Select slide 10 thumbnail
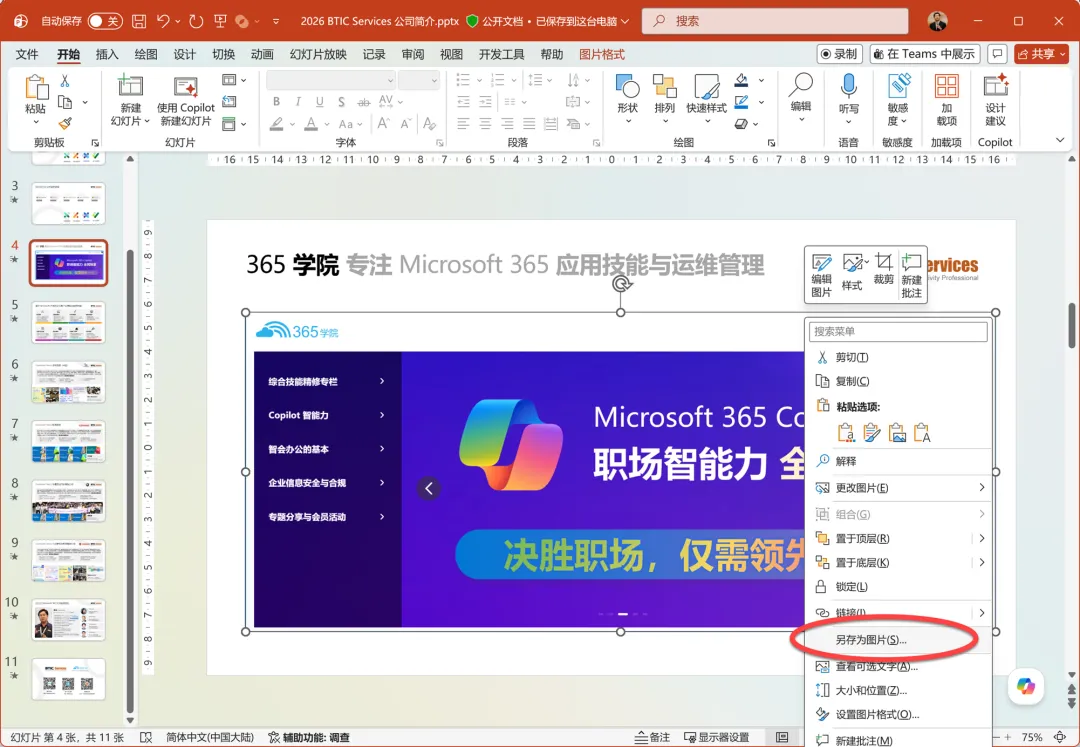Screen dimensions: 1080x747 (68, 620)
